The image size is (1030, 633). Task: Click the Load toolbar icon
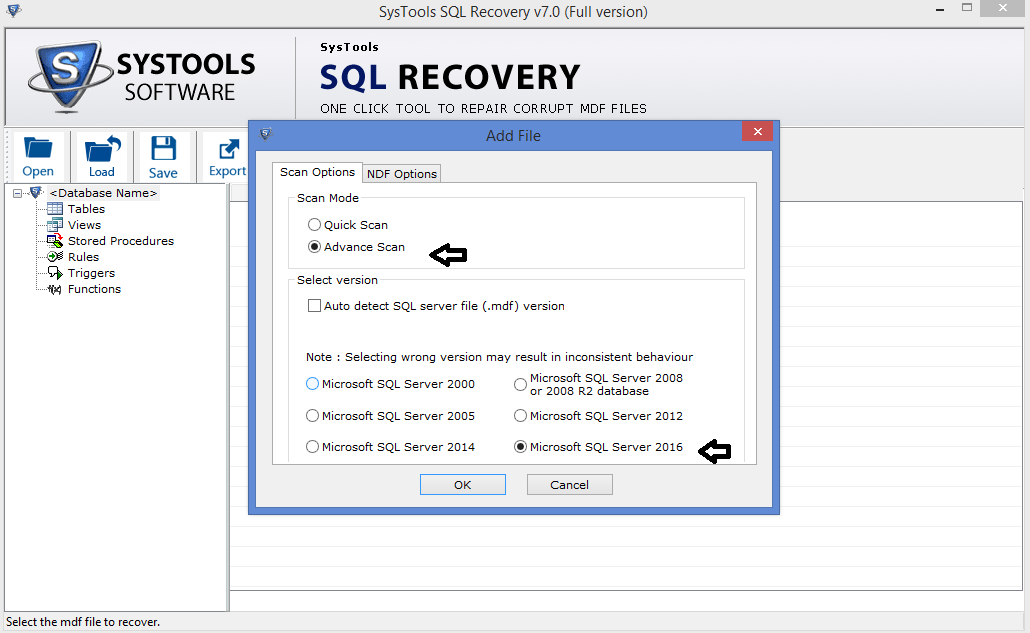pyautogui.click(x=102, y=156)
